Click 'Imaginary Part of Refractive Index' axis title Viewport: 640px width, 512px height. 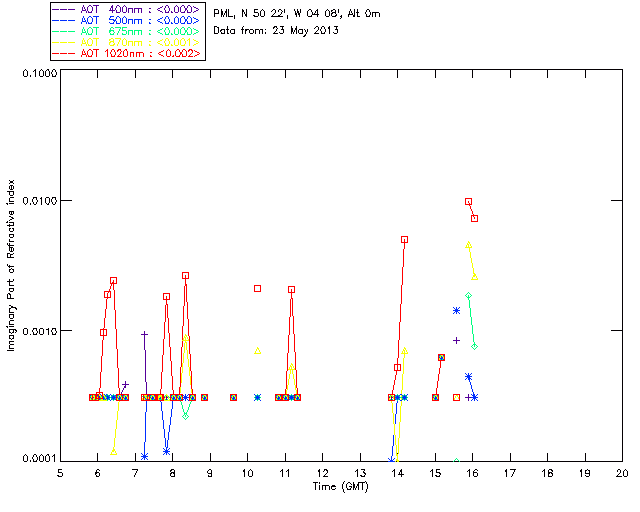[11, 265]
